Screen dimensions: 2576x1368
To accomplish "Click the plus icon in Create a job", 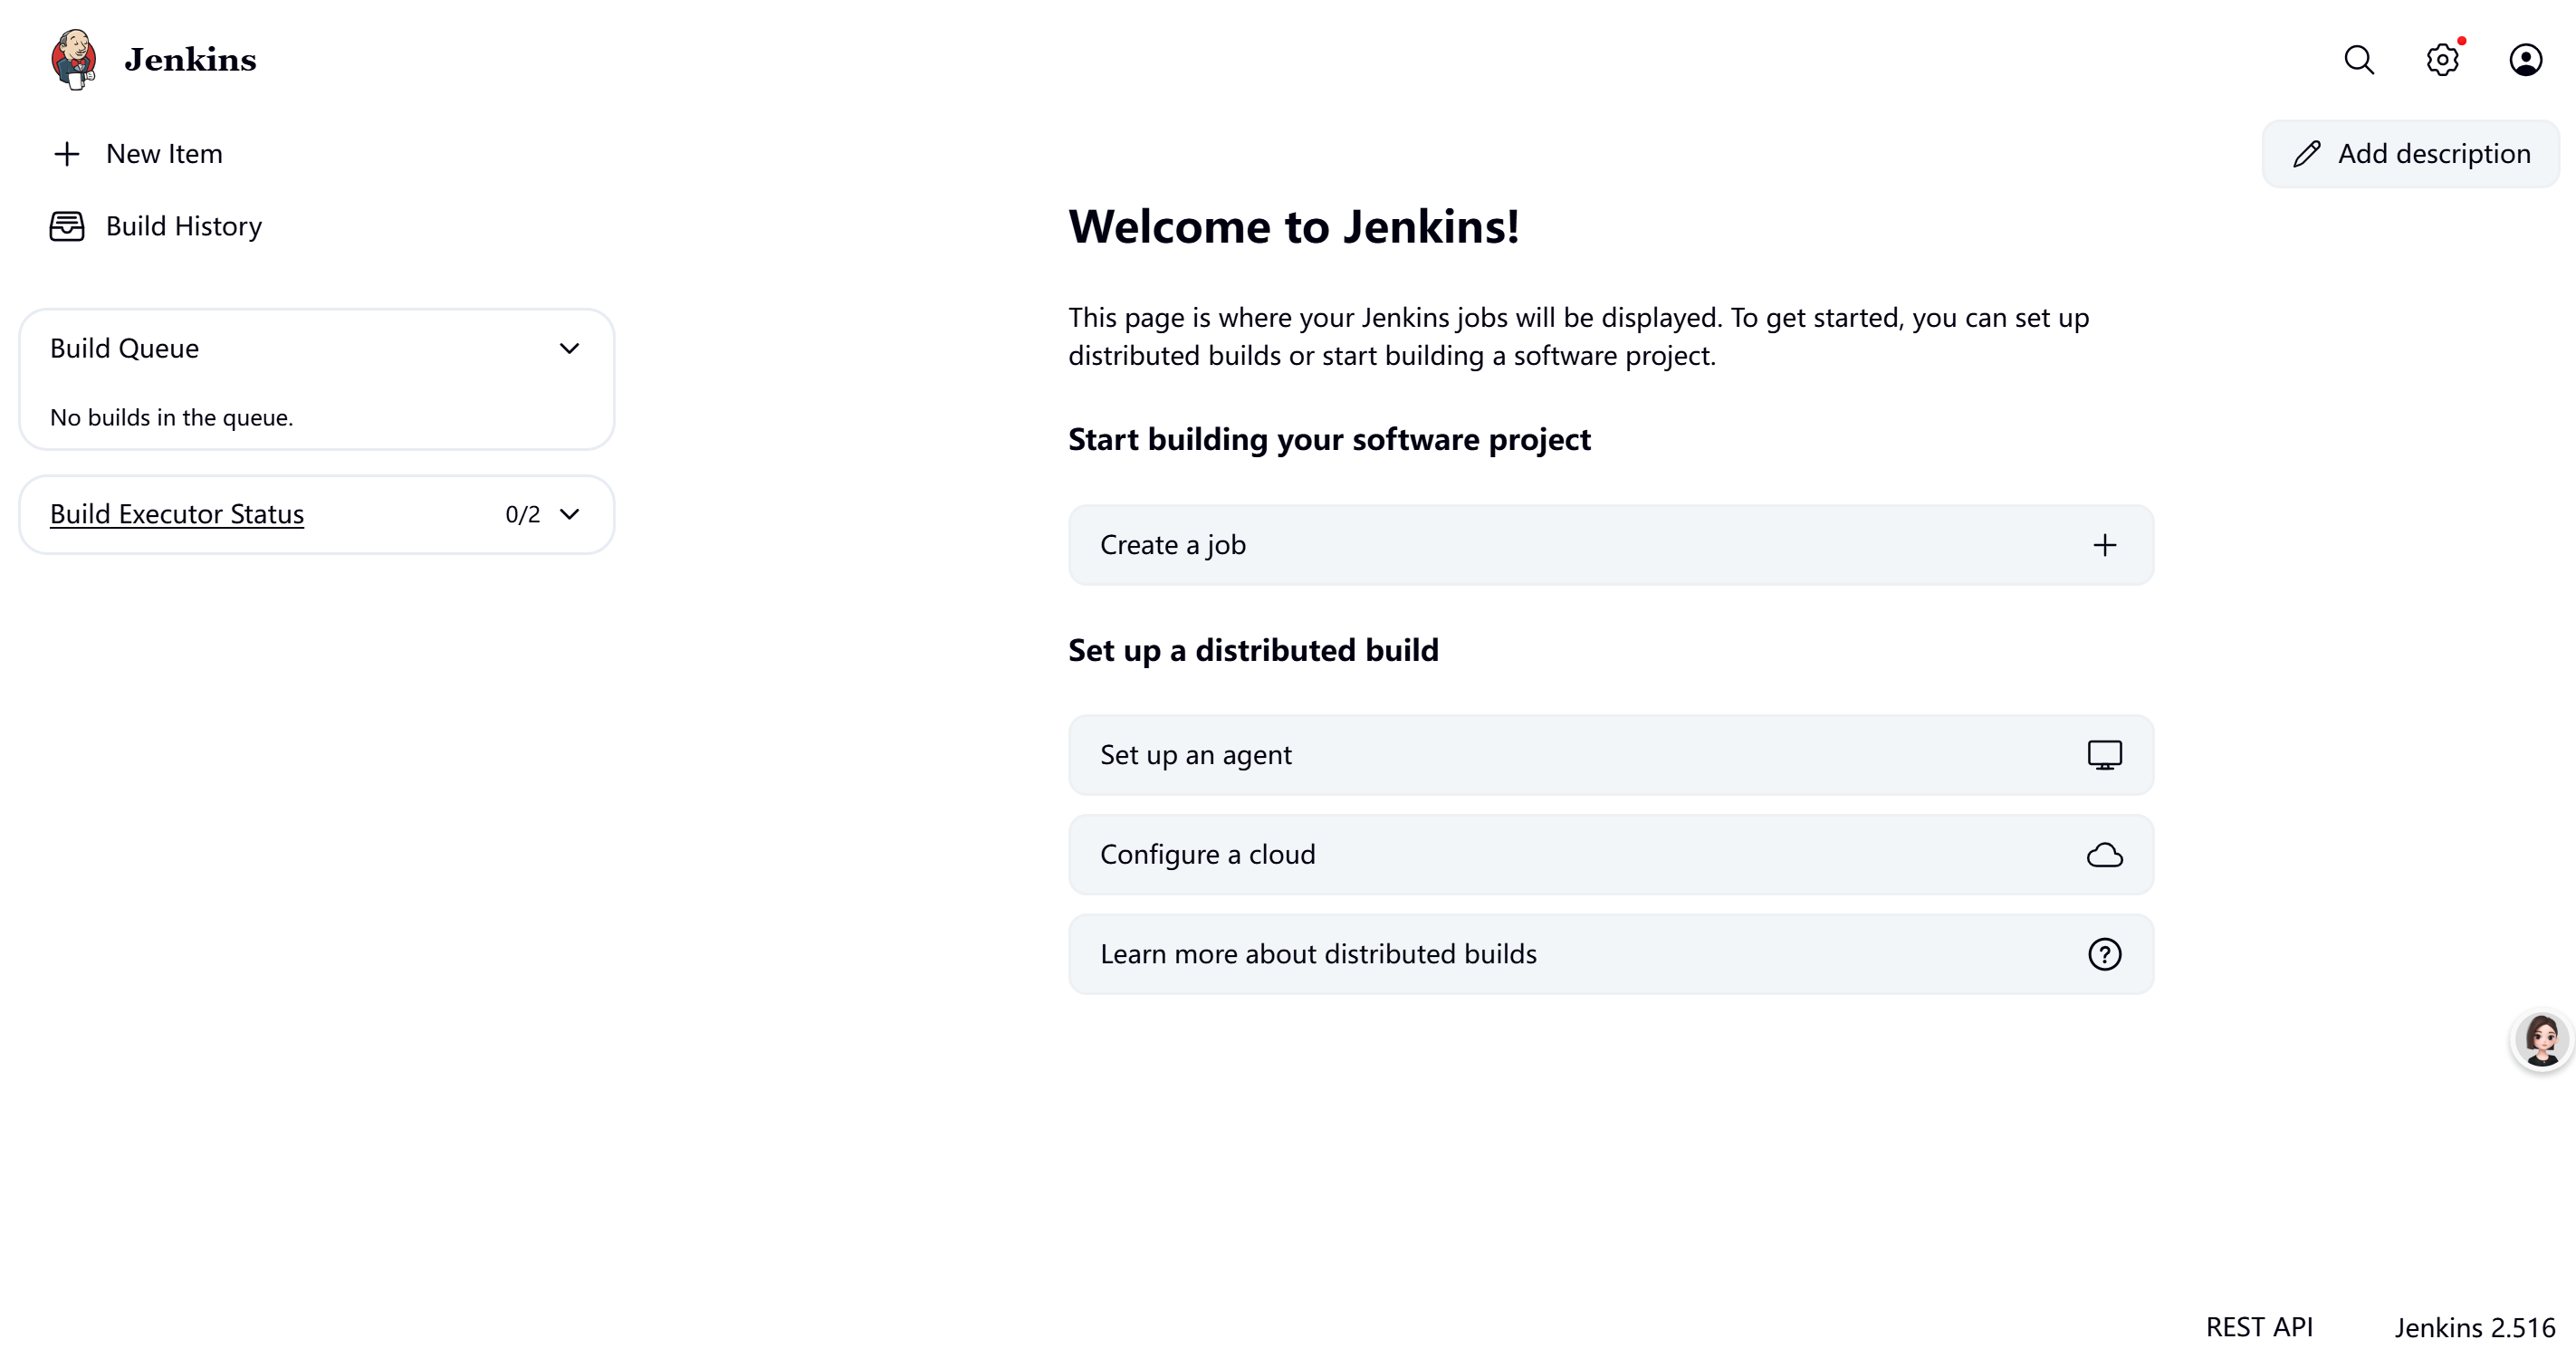I will pyautogui.click(x=2104, y=545).
